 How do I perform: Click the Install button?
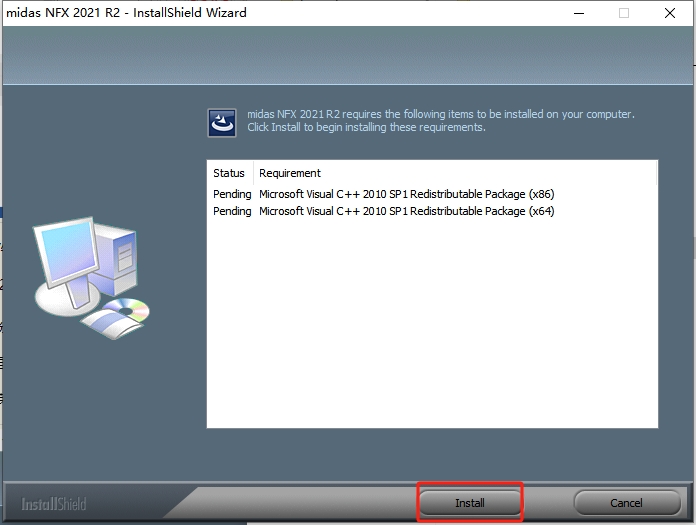click(470, 503)
